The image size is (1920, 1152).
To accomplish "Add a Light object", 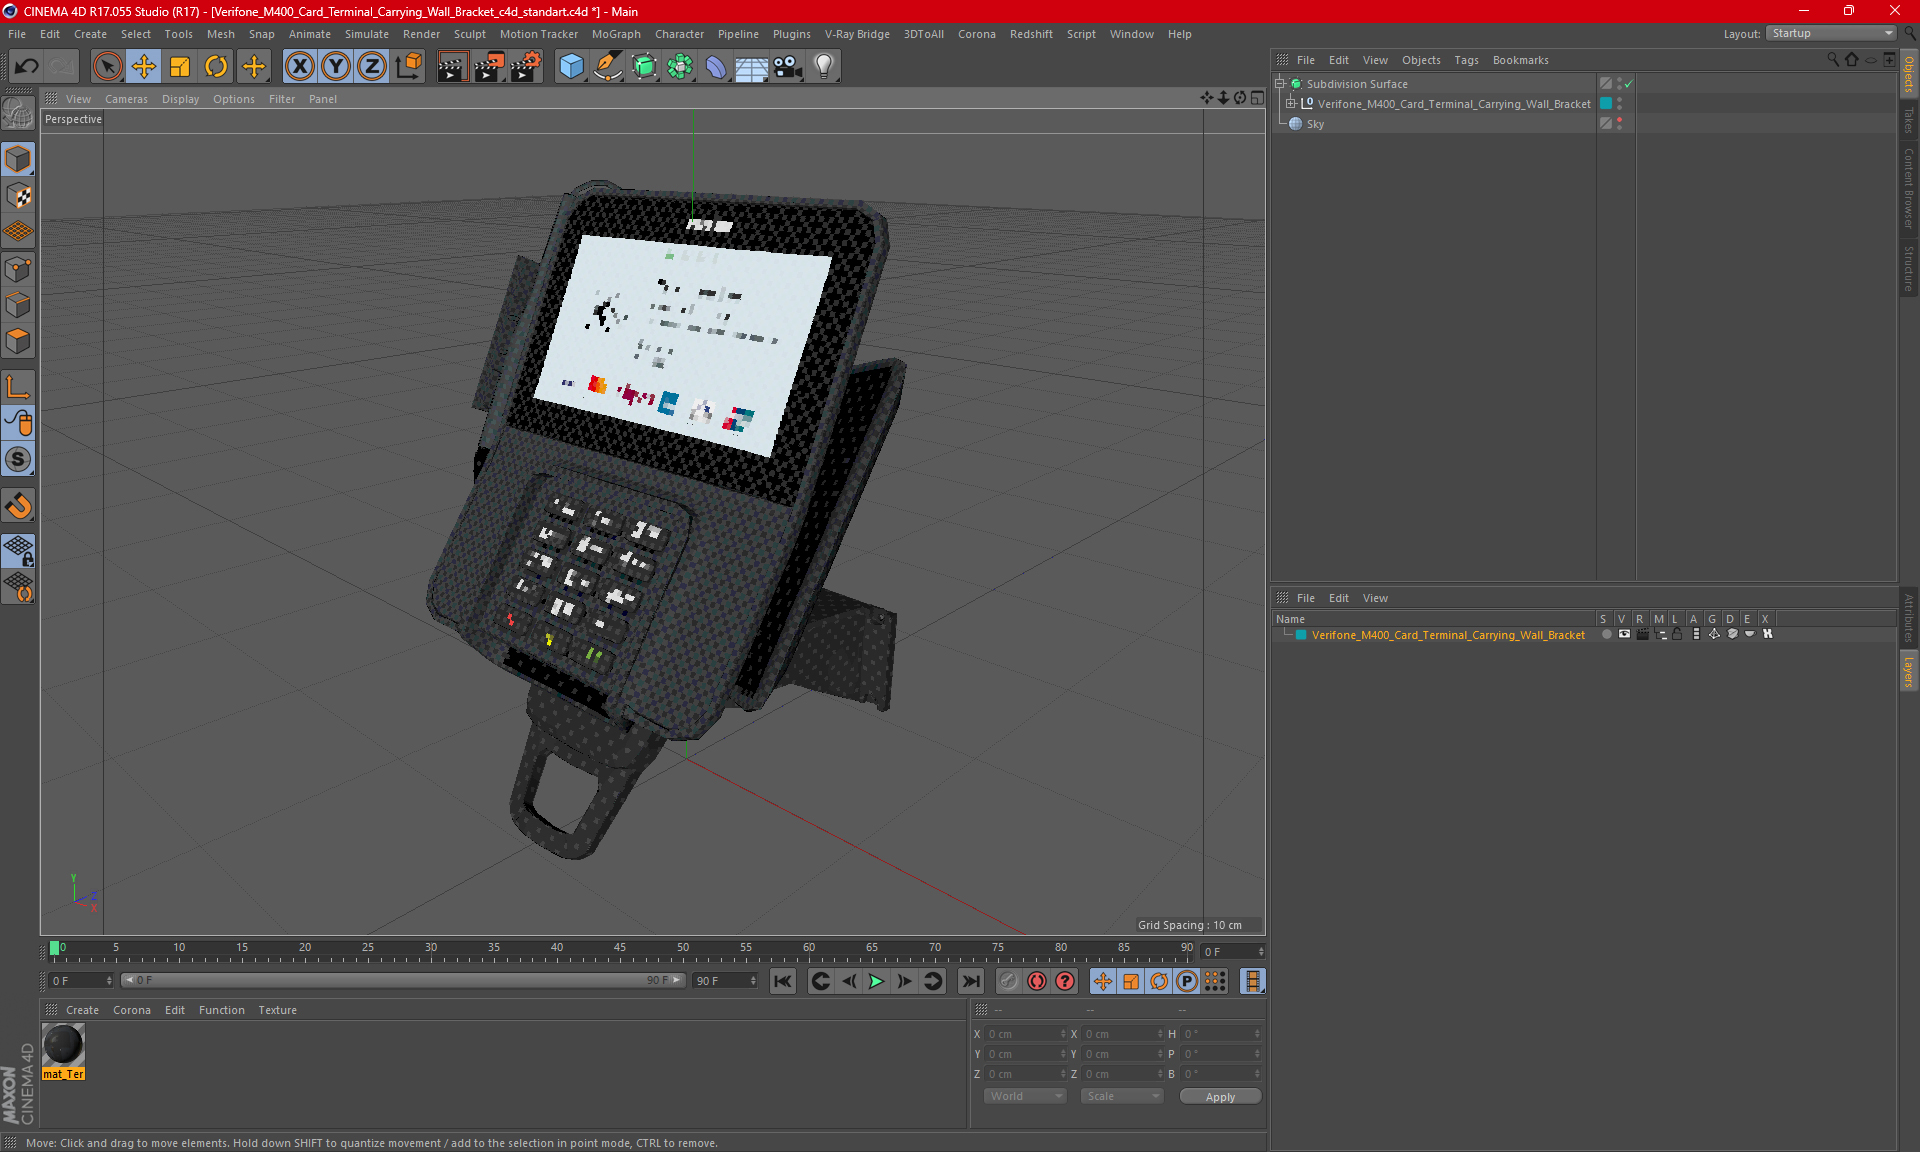I will [x=824, y=67].
